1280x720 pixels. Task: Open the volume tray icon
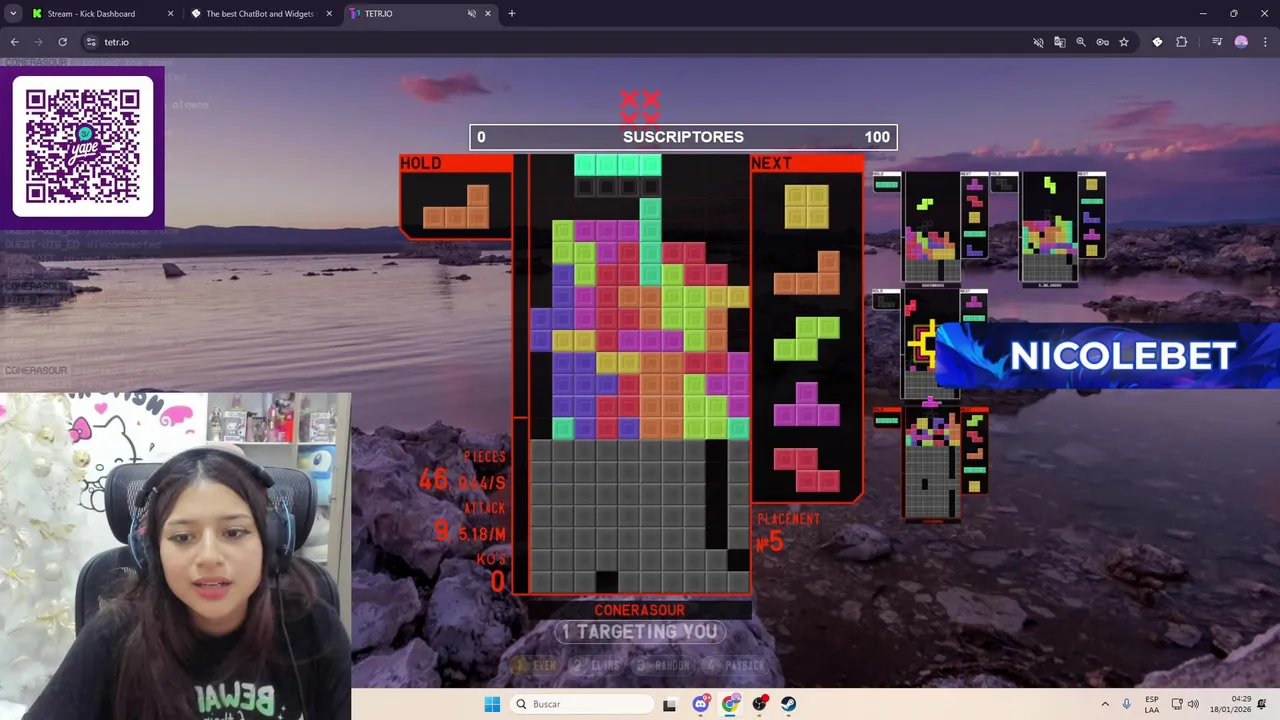(1193, 704)
